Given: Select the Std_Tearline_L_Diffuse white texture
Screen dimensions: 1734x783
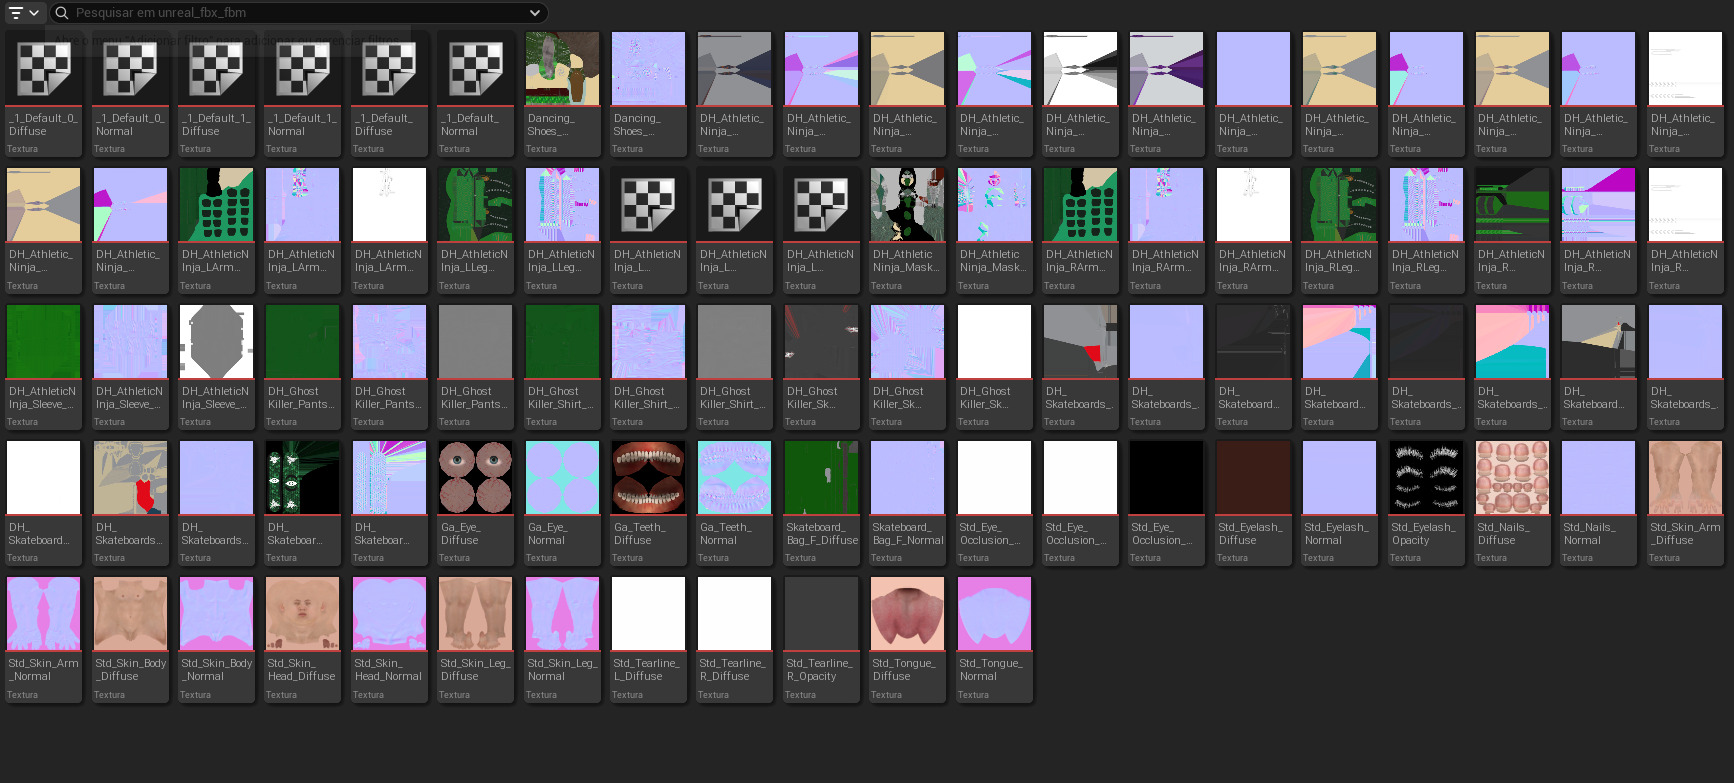Looking at the screenshot, I should pyautogui.click(x=649, y=639).
